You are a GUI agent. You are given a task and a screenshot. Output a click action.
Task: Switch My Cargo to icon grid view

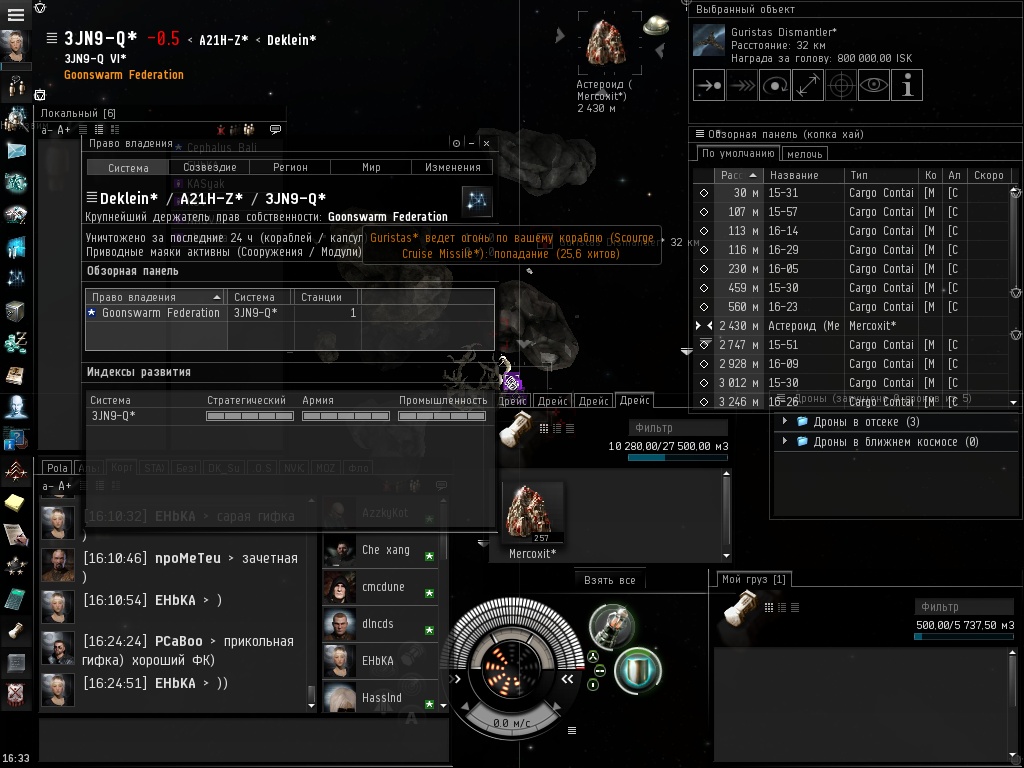[x=769, y=607]
